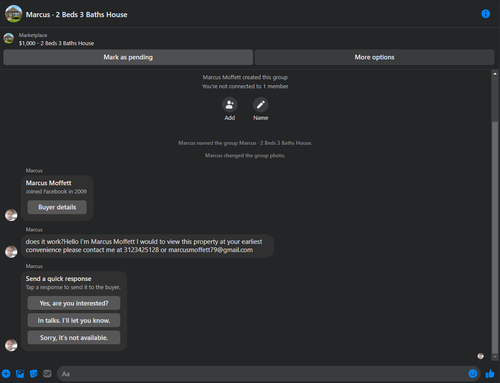Open the emoji picker smiley icon

point(473,374)
